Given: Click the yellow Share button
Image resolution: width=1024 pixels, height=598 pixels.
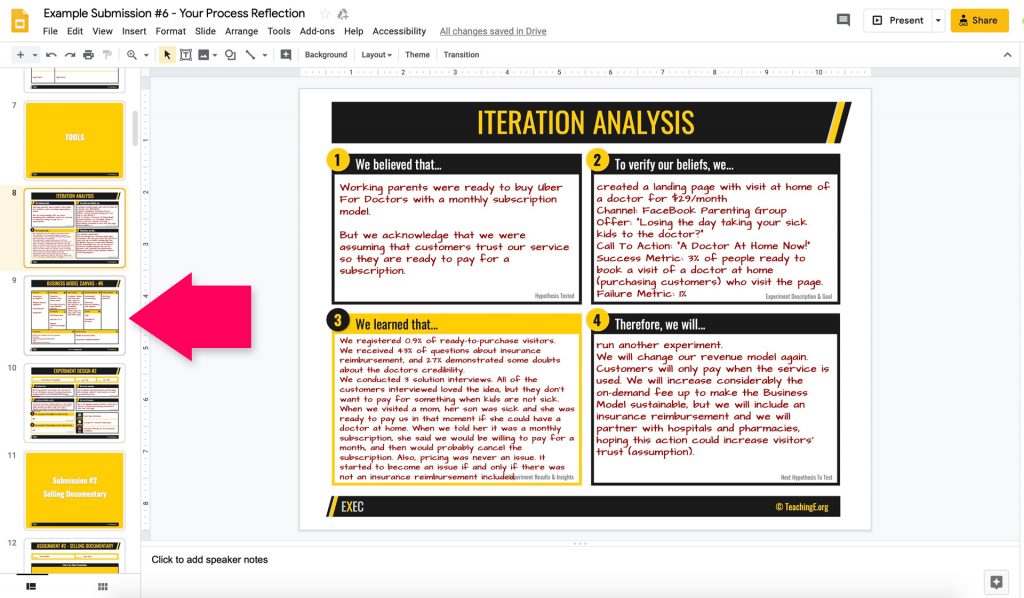Looking at the screenshot, I should coord(978,20).
